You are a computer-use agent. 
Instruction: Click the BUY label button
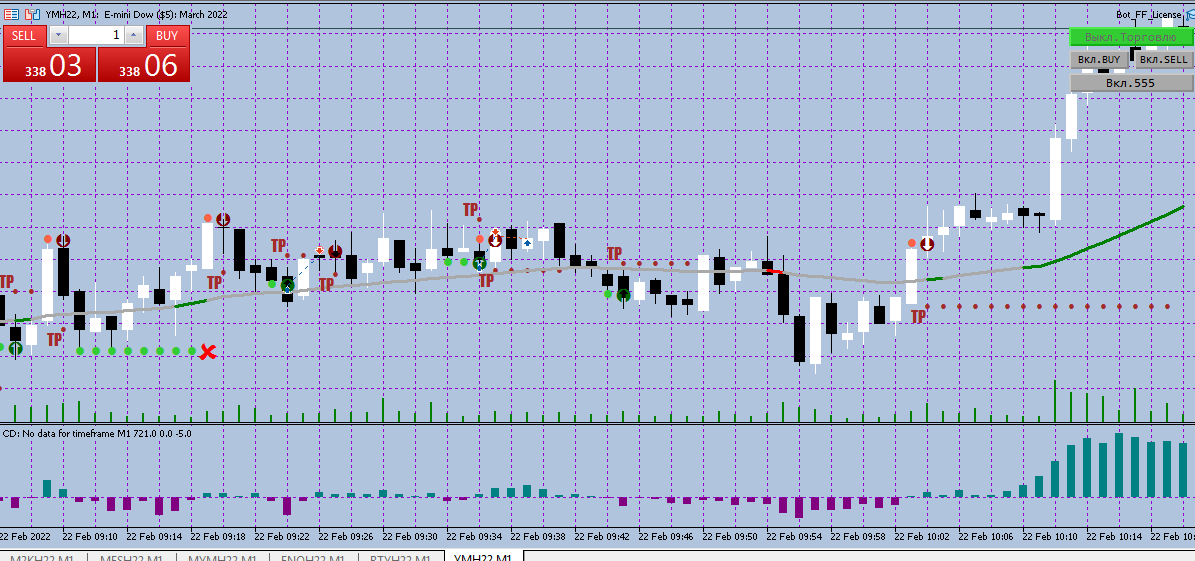pyautogui.click(x=166, y=35)
